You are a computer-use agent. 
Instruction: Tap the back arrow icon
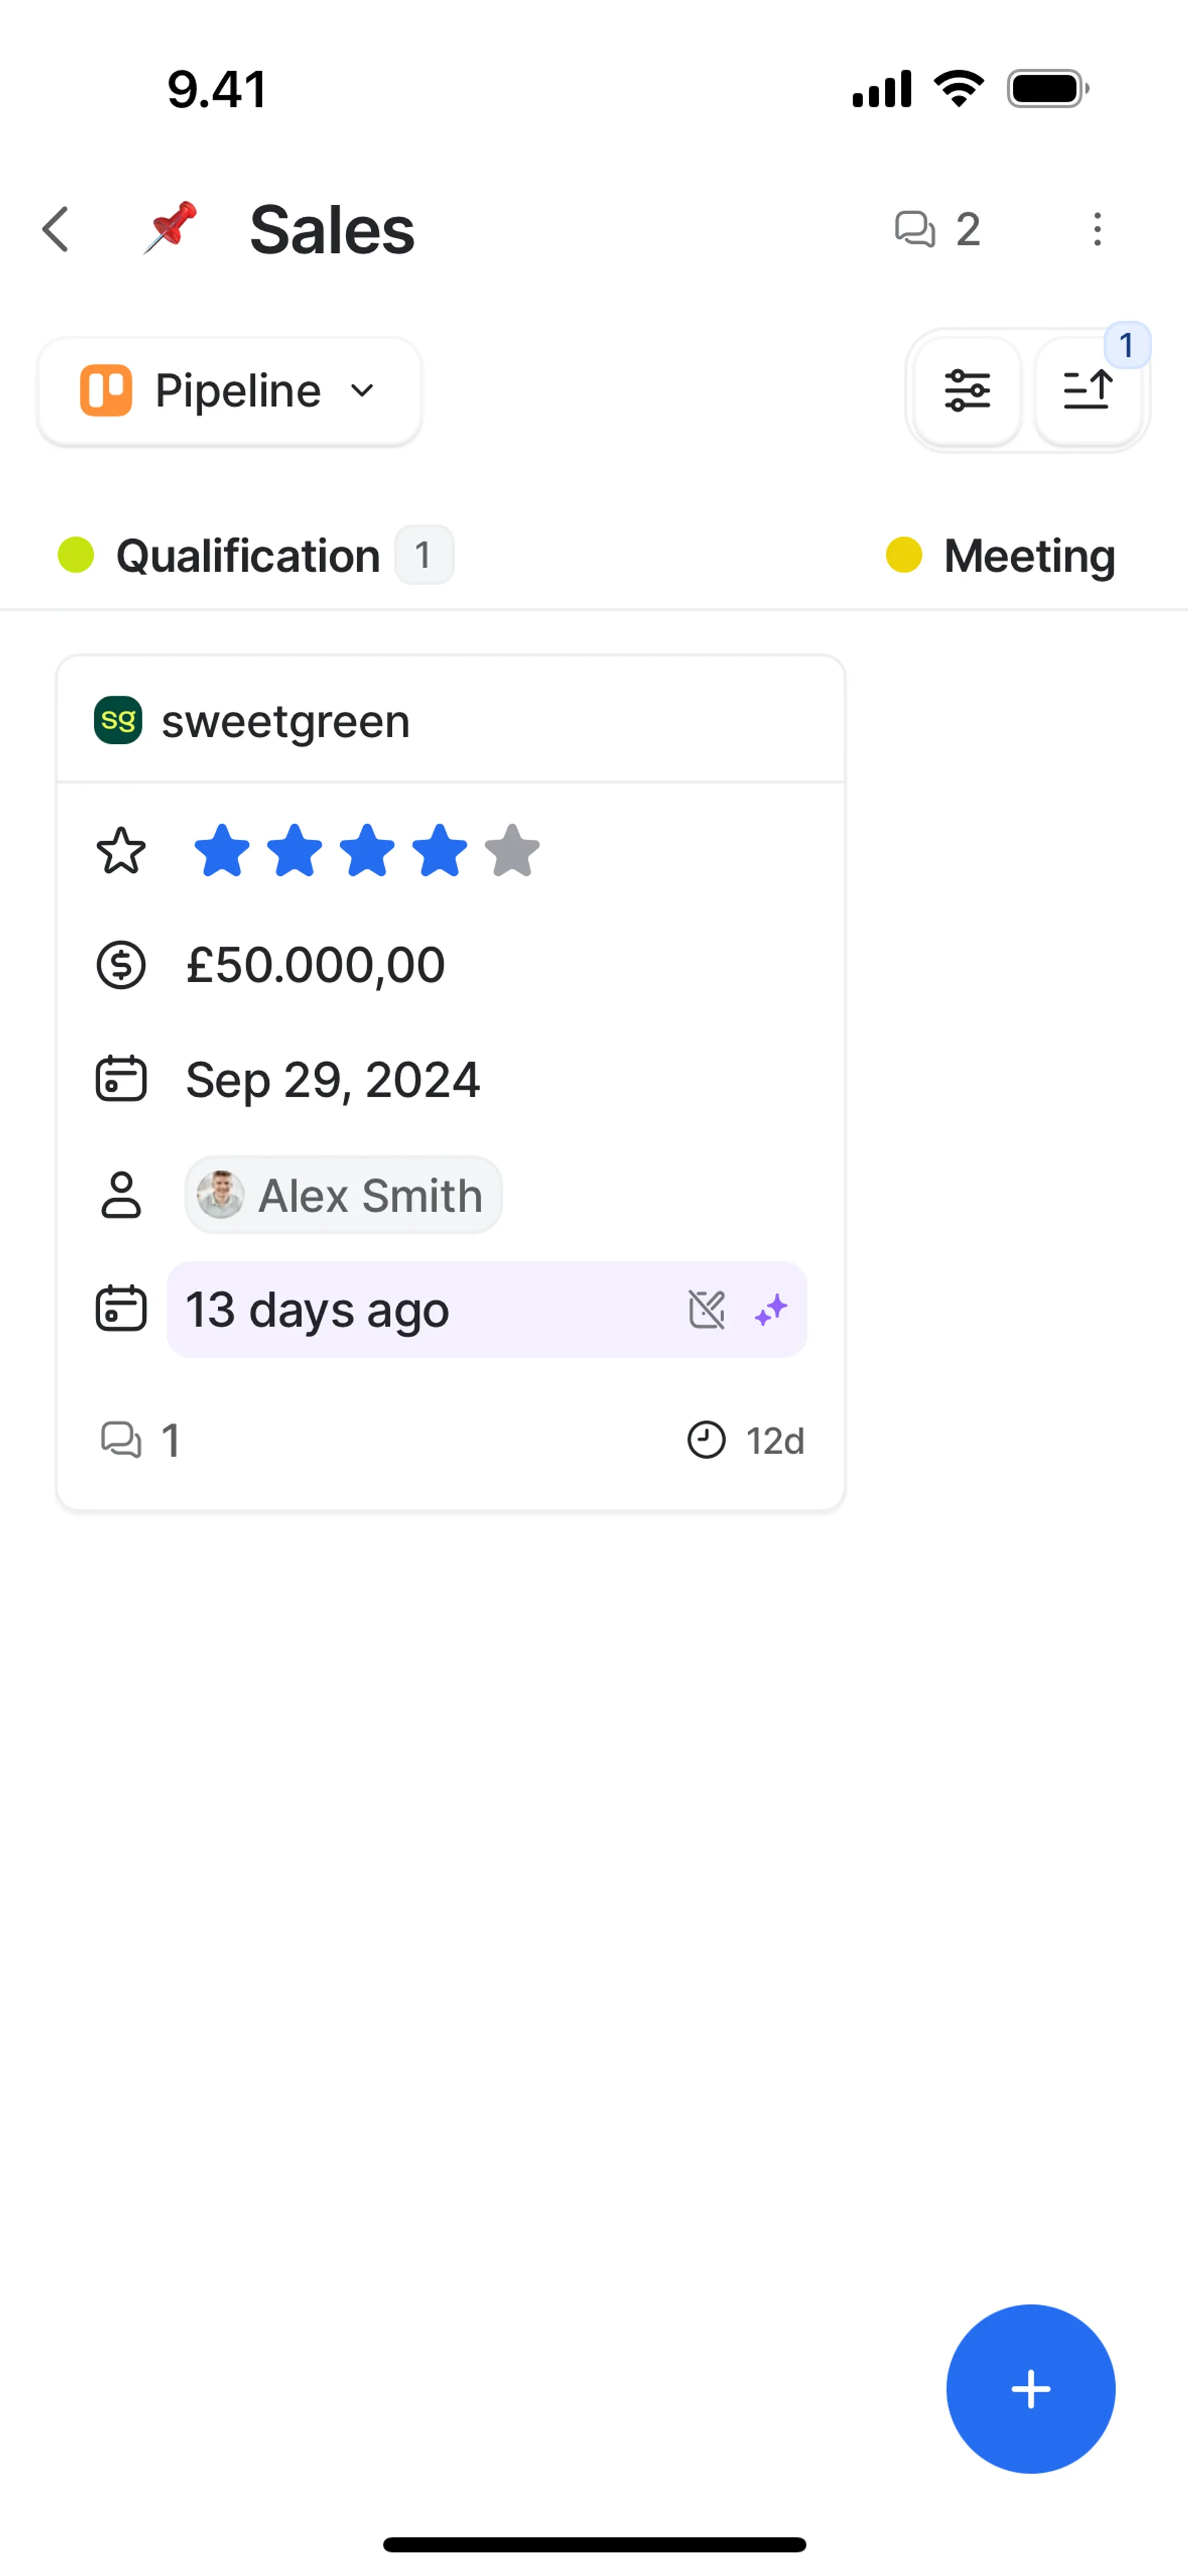(56, 230)
